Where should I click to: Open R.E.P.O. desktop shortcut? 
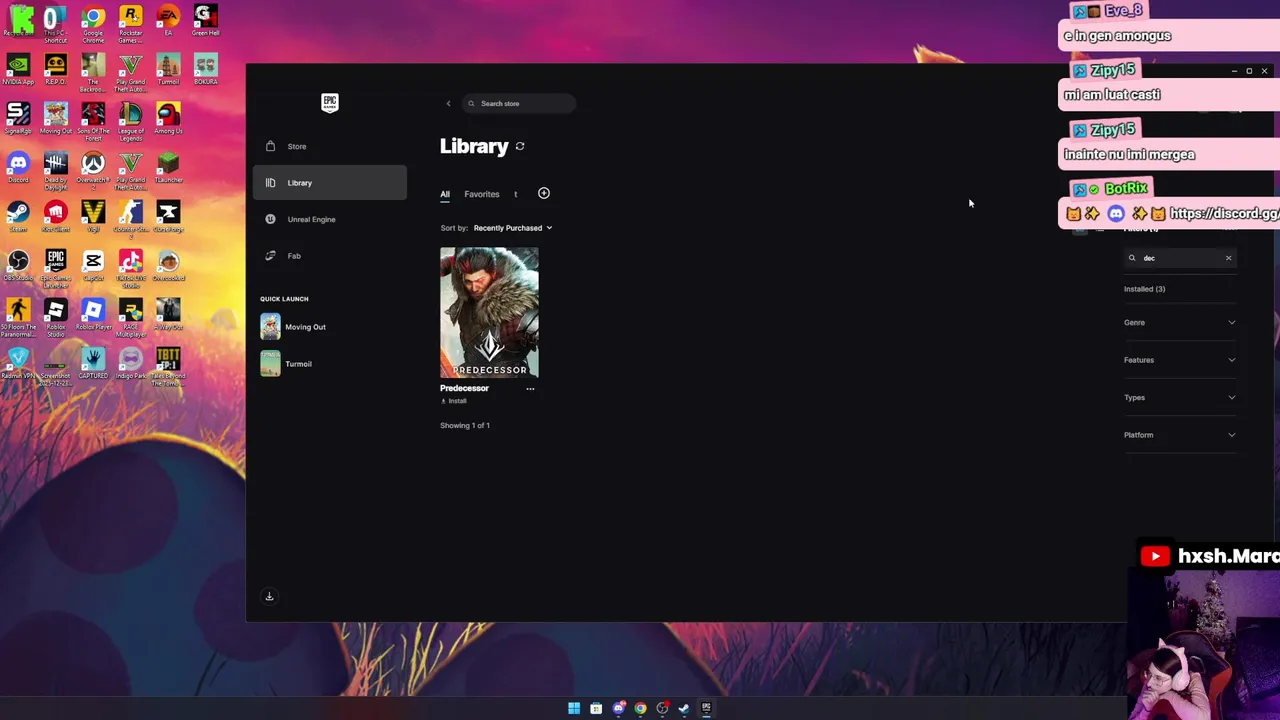click(55, 70)
